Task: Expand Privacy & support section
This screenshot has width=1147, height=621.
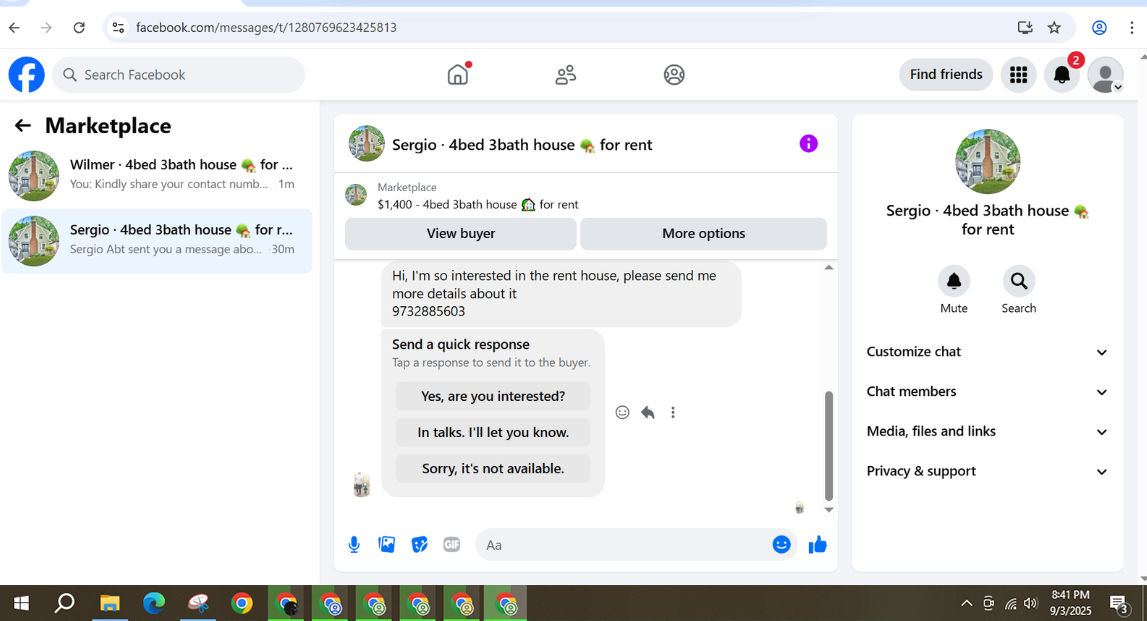Action: coord(987,471)
